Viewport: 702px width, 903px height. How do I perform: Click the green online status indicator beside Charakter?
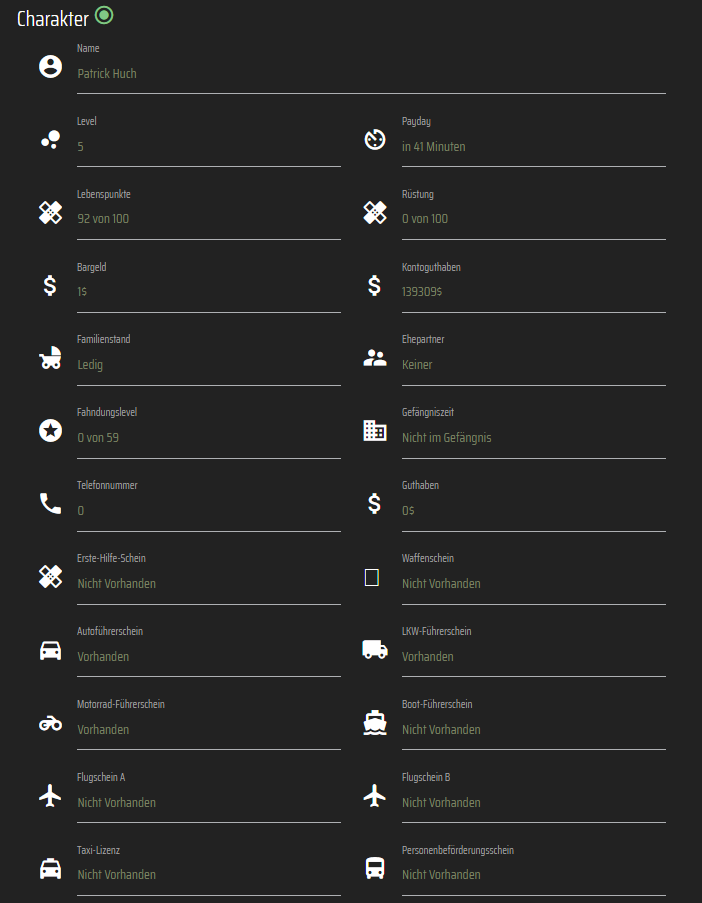pos(104,15)
